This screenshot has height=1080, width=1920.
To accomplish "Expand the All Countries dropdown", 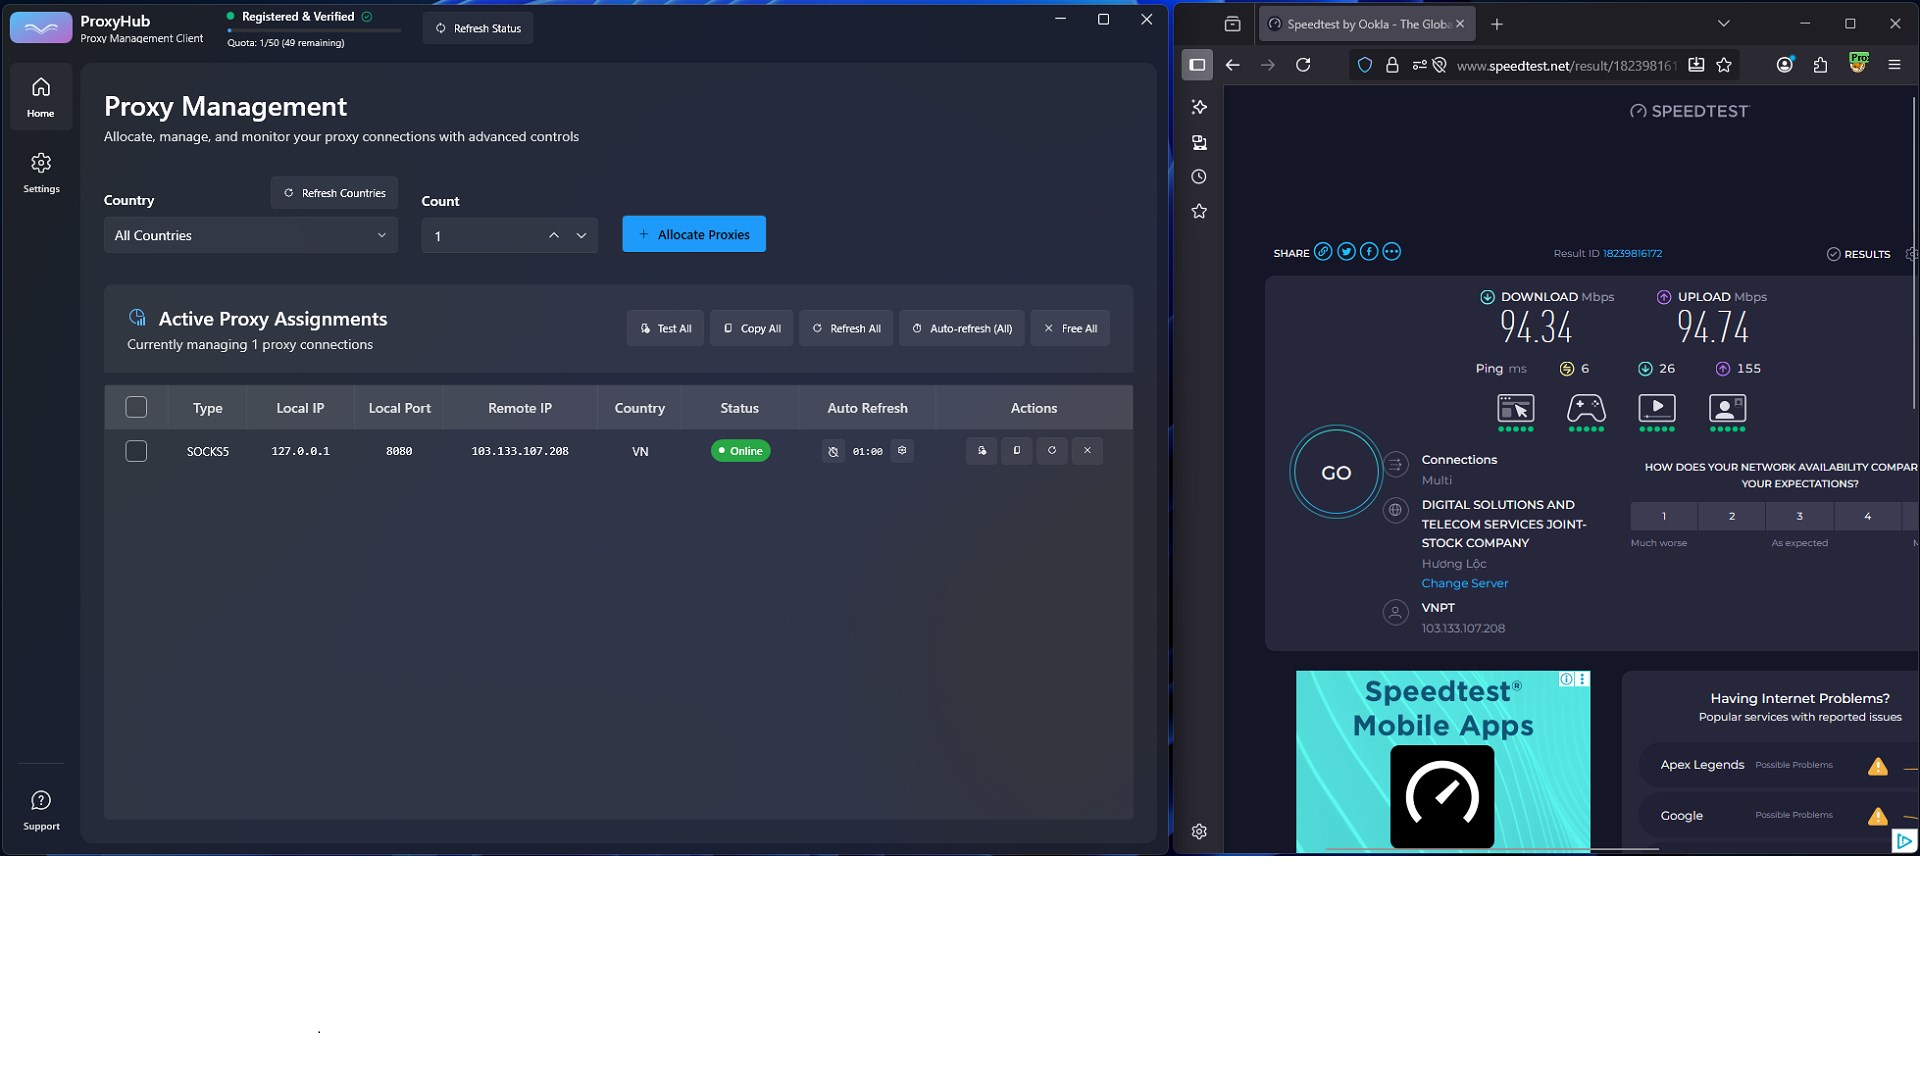I will pos(250,235).
